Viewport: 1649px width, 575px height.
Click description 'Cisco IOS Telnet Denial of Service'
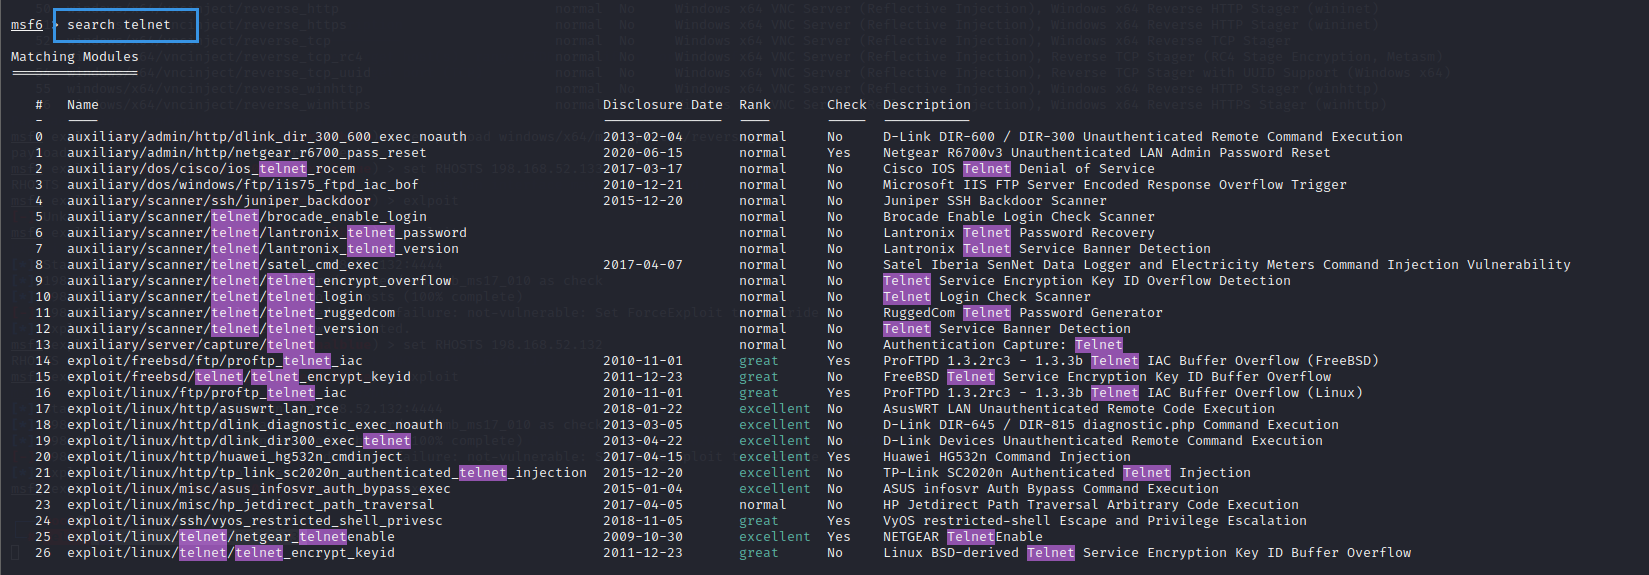click(1019, 169)
